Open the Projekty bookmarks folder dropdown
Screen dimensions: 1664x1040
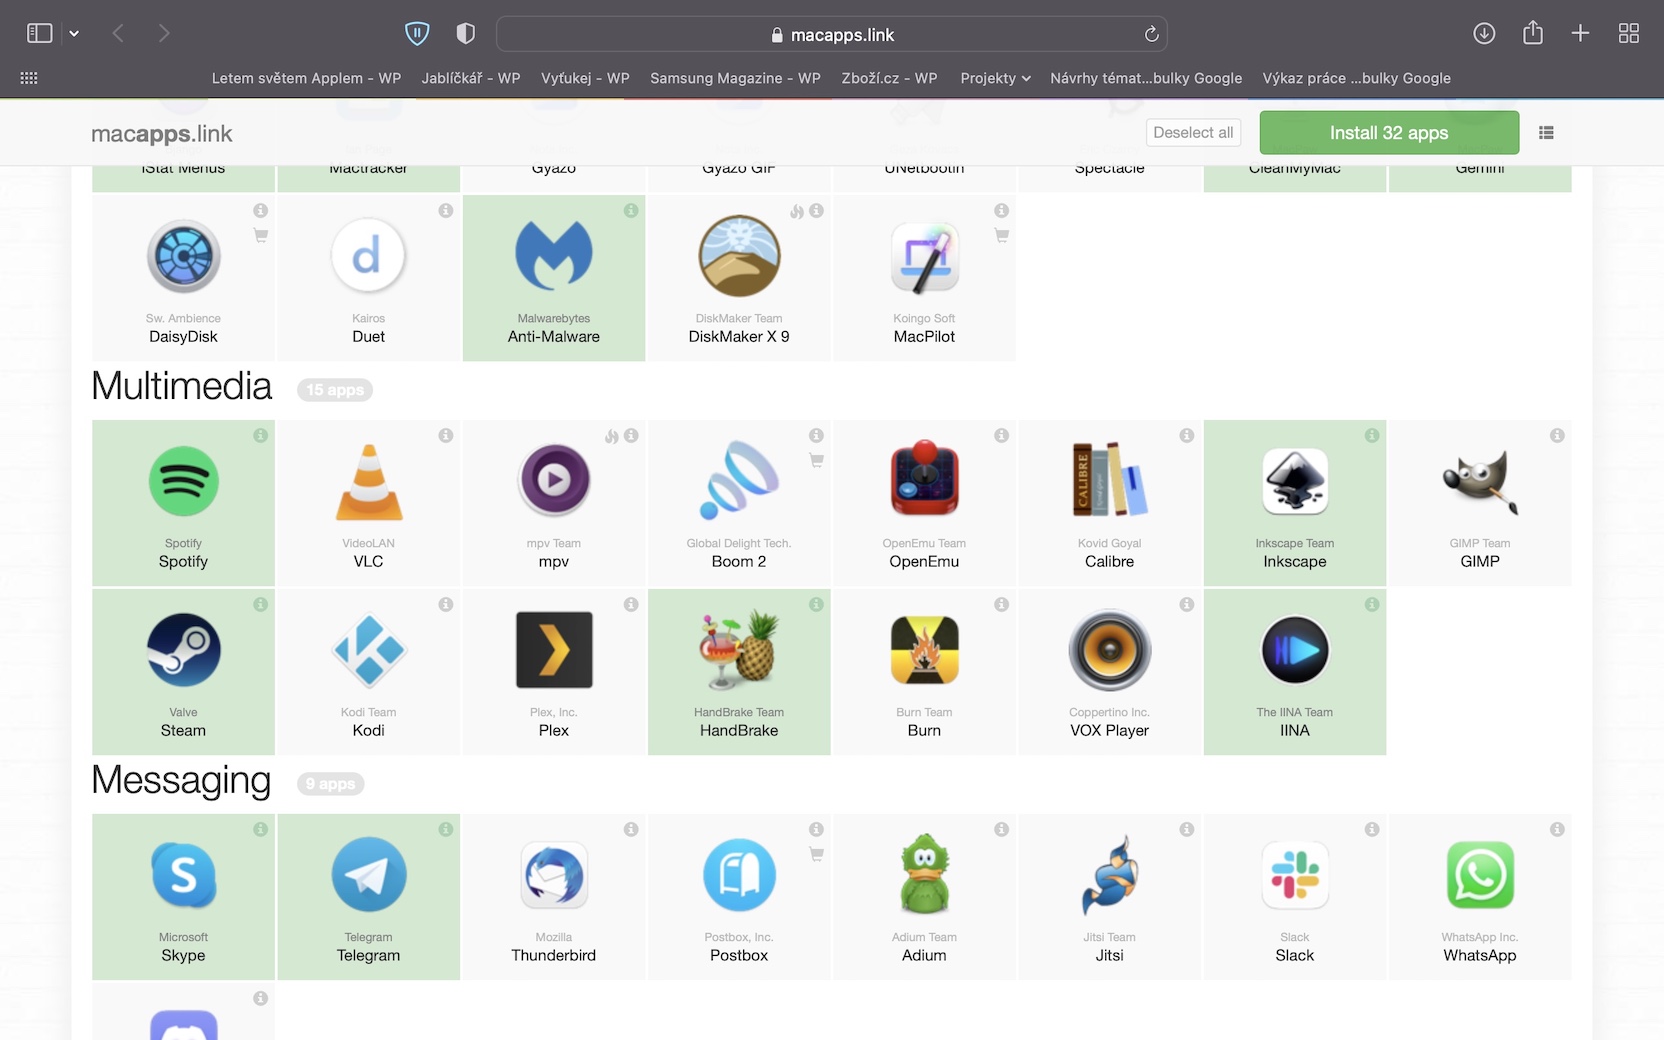click(995, 78)
